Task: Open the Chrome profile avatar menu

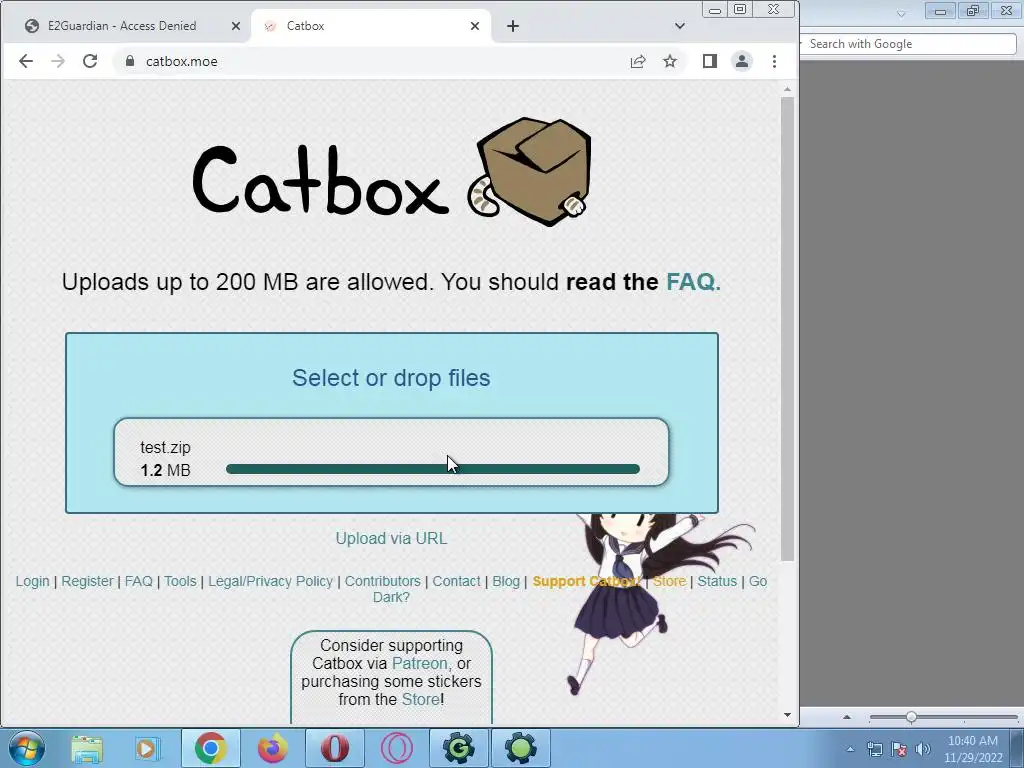Action: pos(742,61)
